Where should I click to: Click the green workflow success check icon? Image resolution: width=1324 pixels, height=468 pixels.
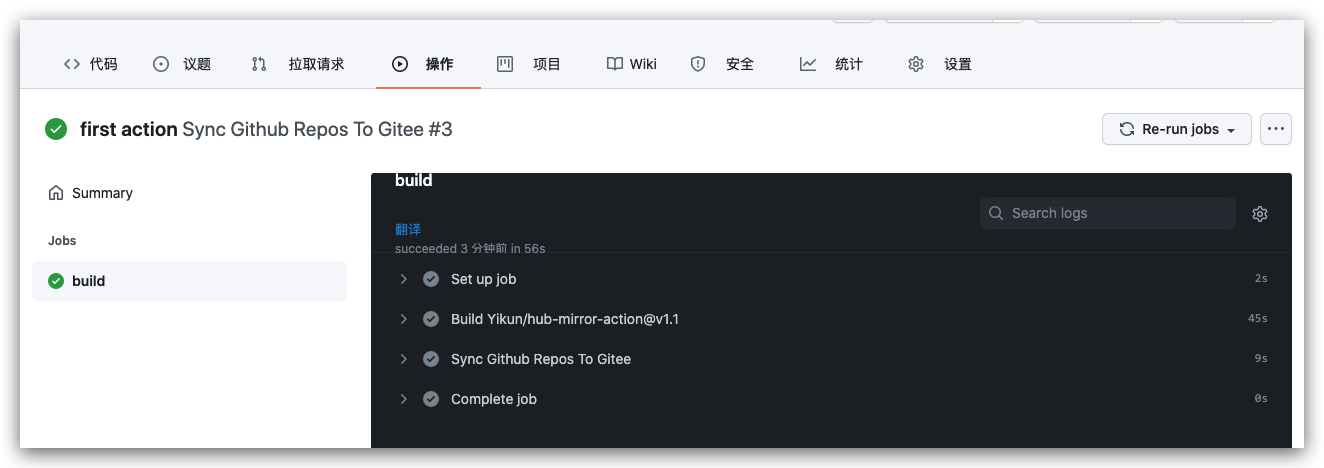56,129
